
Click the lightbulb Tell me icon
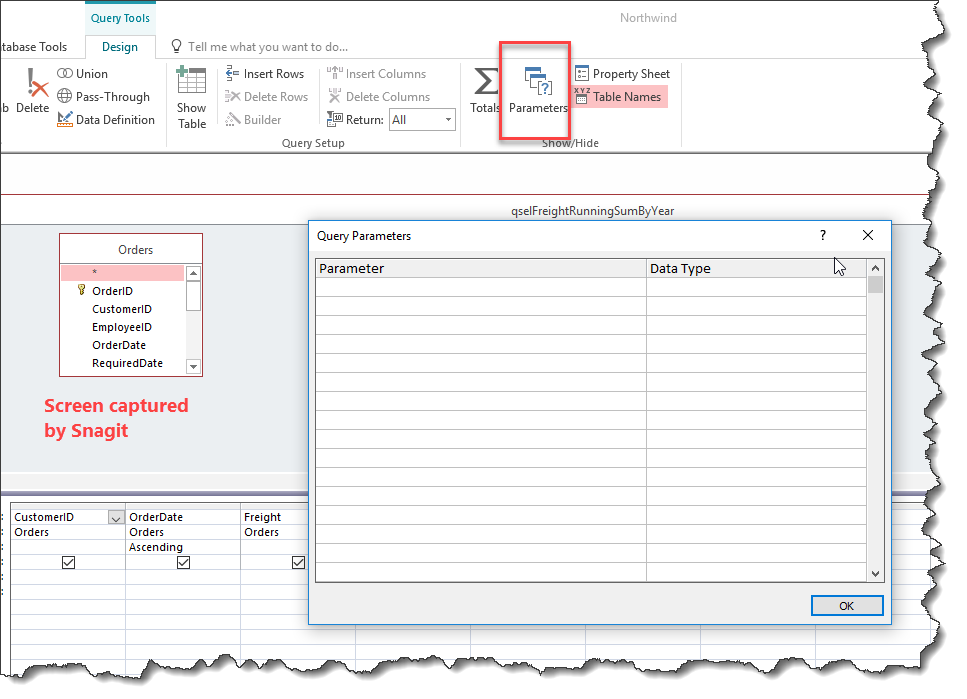tap(176, 46)
